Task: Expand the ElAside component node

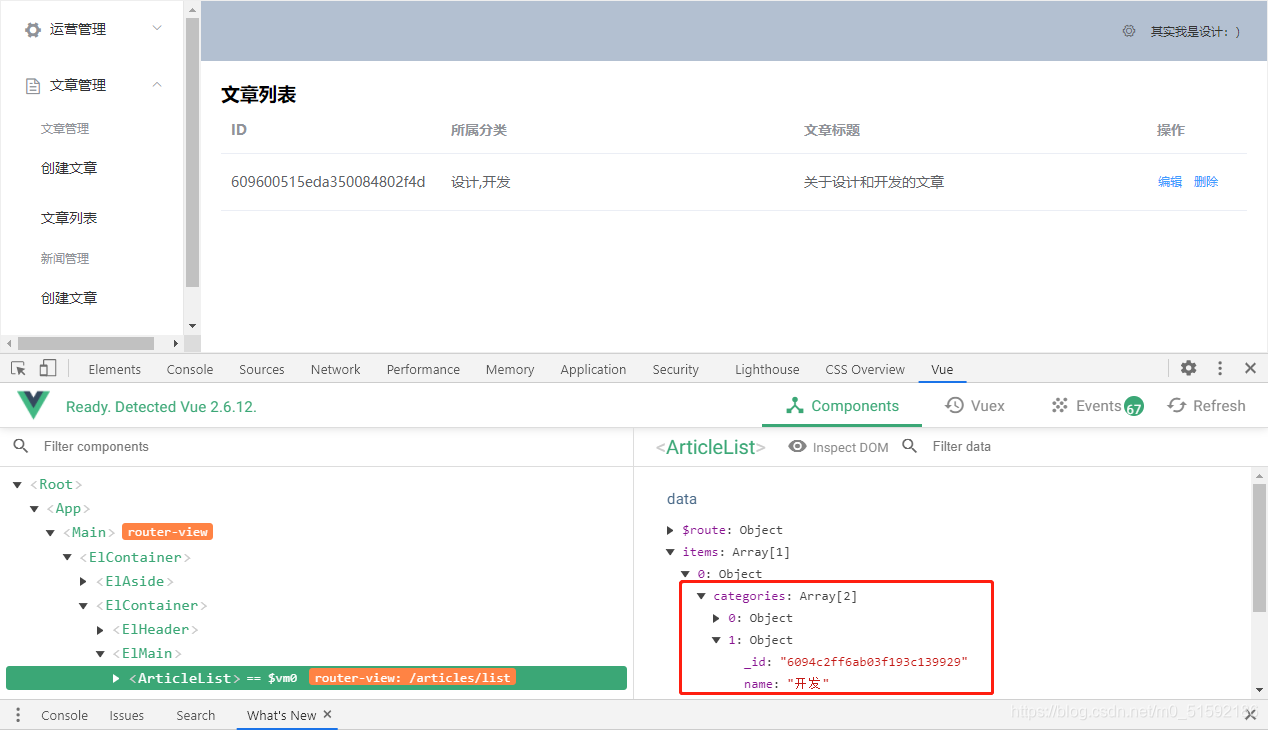Action: coord(83,581)
